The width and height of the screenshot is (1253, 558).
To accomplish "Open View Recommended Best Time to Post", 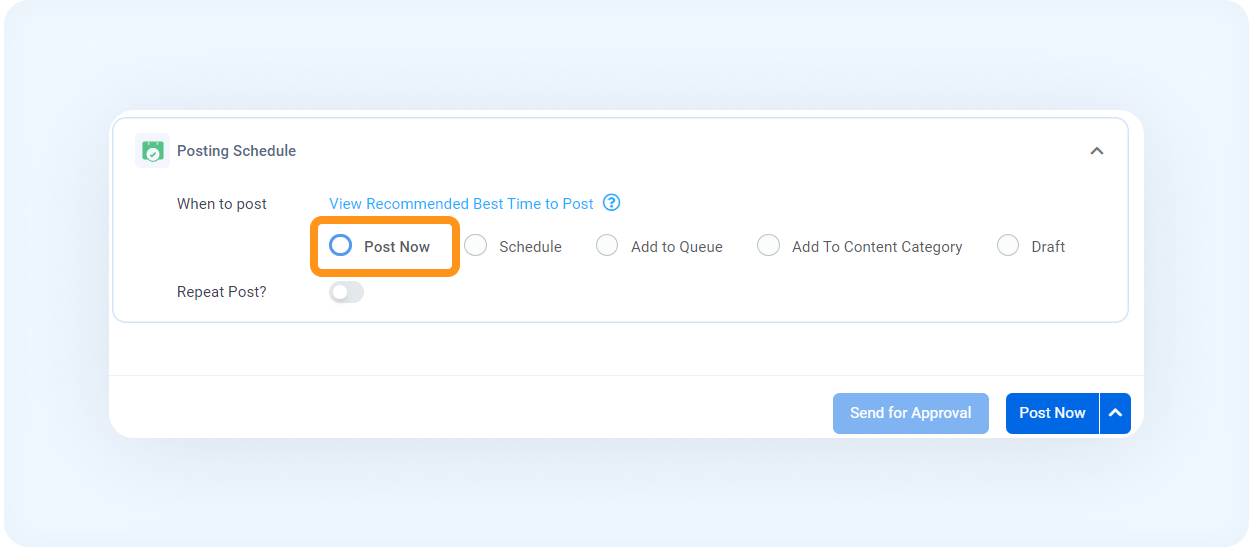I will pyautogui.click(x=461, y=204).
